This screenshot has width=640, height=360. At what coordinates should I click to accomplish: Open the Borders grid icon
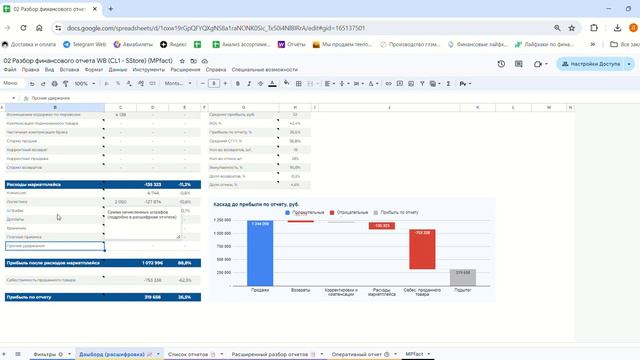pos(298,84)
